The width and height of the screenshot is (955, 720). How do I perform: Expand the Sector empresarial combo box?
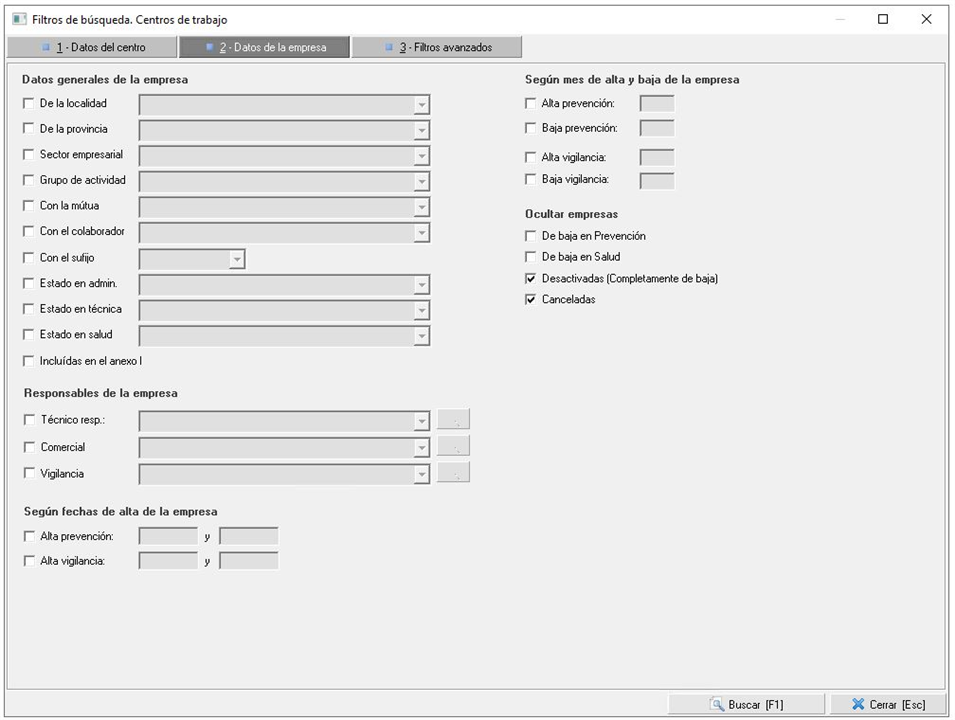(x=422, y=156)
